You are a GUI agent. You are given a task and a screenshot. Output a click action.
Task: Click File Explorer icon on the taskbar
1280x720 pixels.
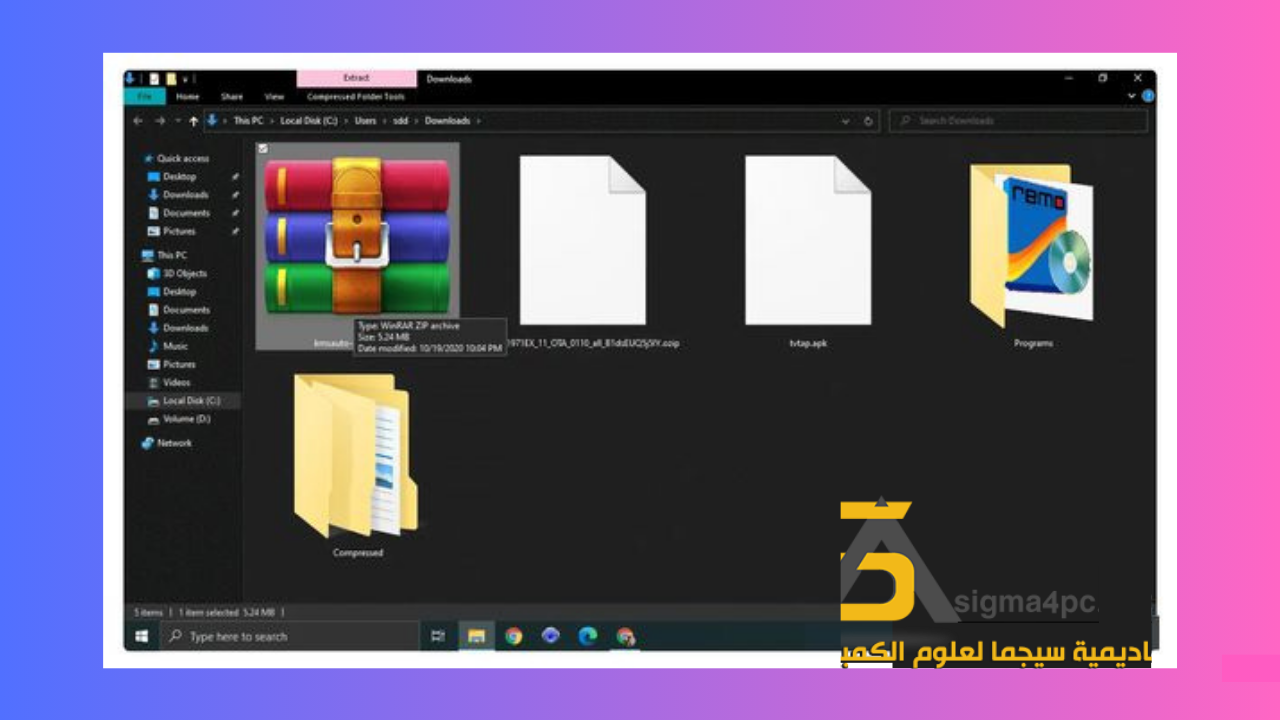pyautogui.click(x=476, y=636)
